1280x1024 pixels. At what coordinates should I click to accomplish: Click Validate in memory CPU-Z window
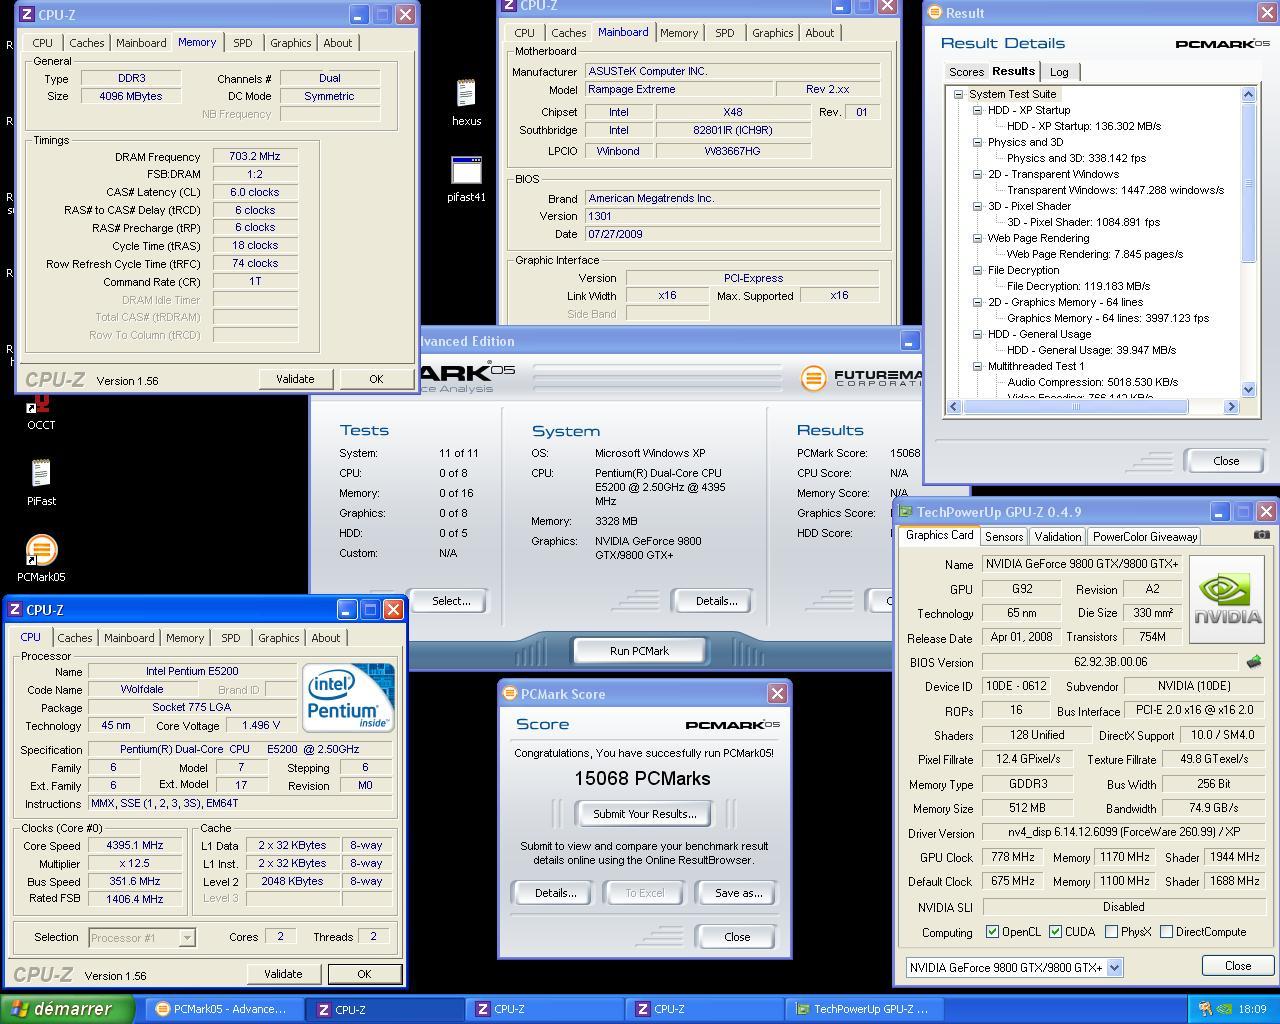295,379
